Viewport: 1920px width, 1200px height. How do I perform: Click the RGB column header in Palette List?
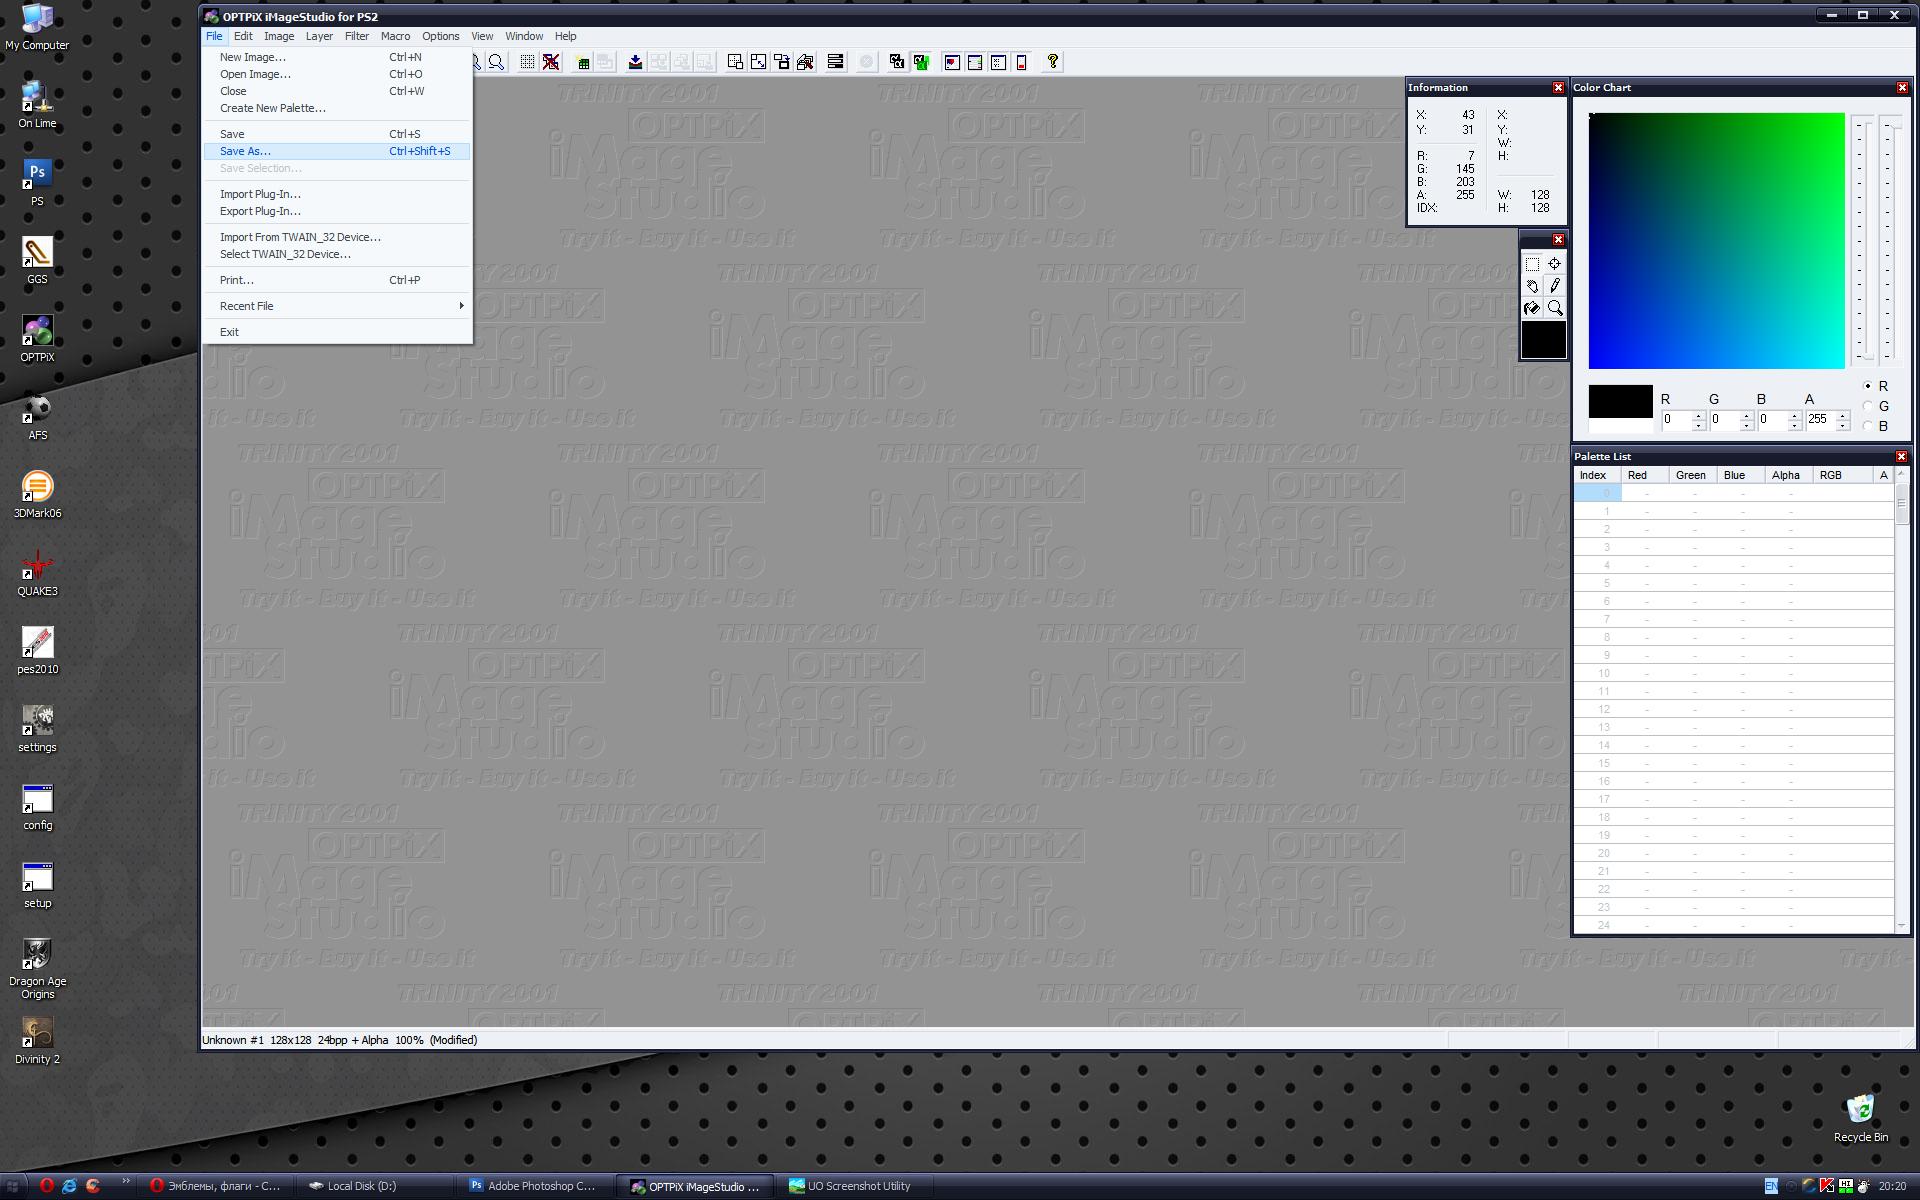1844,475
